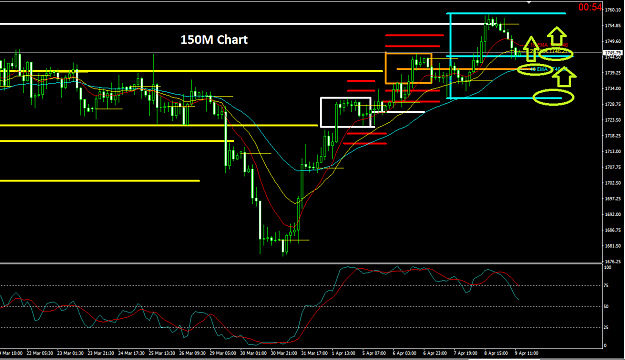Click the red 00:54 candle countdown timer
The height and width of the screenshot is (360, 625).
[590, 7]
